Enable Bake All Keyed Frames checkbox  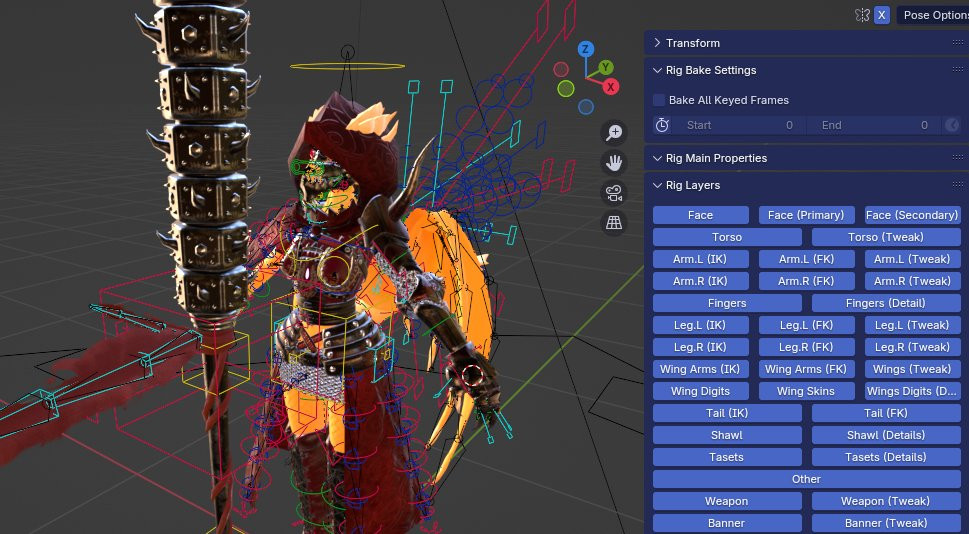click(659, 100)
